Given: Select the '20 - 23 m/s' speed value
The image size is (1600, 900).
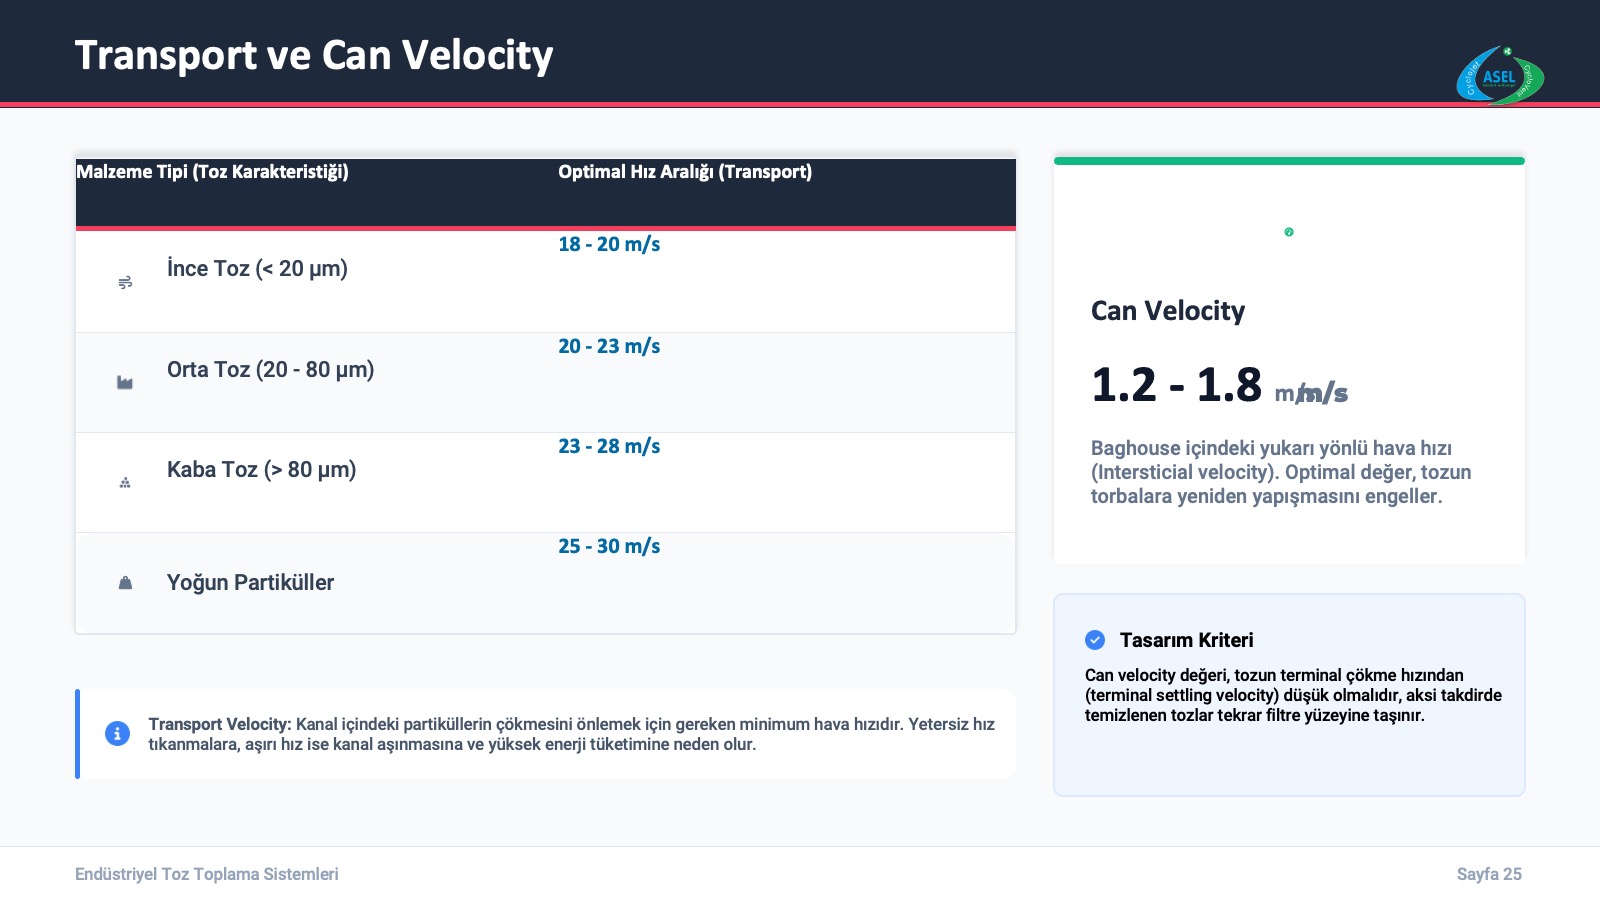Looking at the screenshot, I should pos(609,346).
